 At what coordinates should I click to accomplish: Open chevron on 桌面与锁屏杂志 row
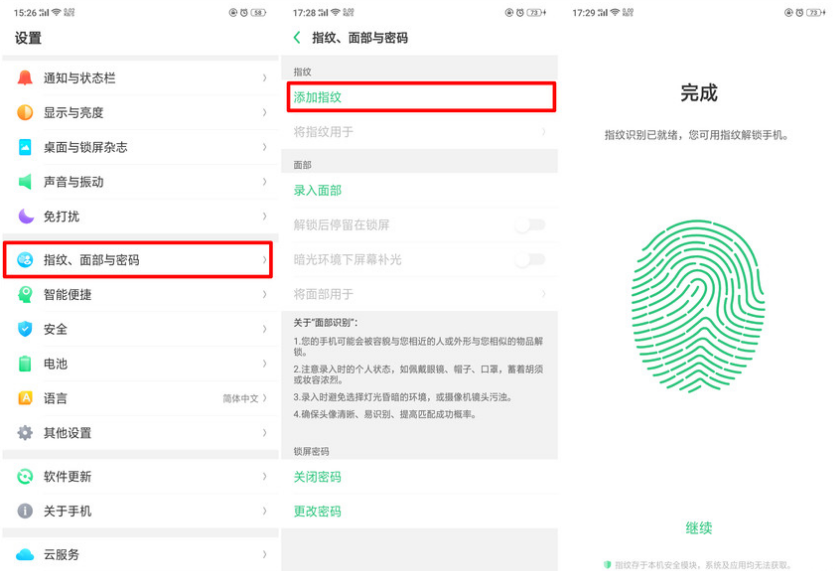coord(265,147)
